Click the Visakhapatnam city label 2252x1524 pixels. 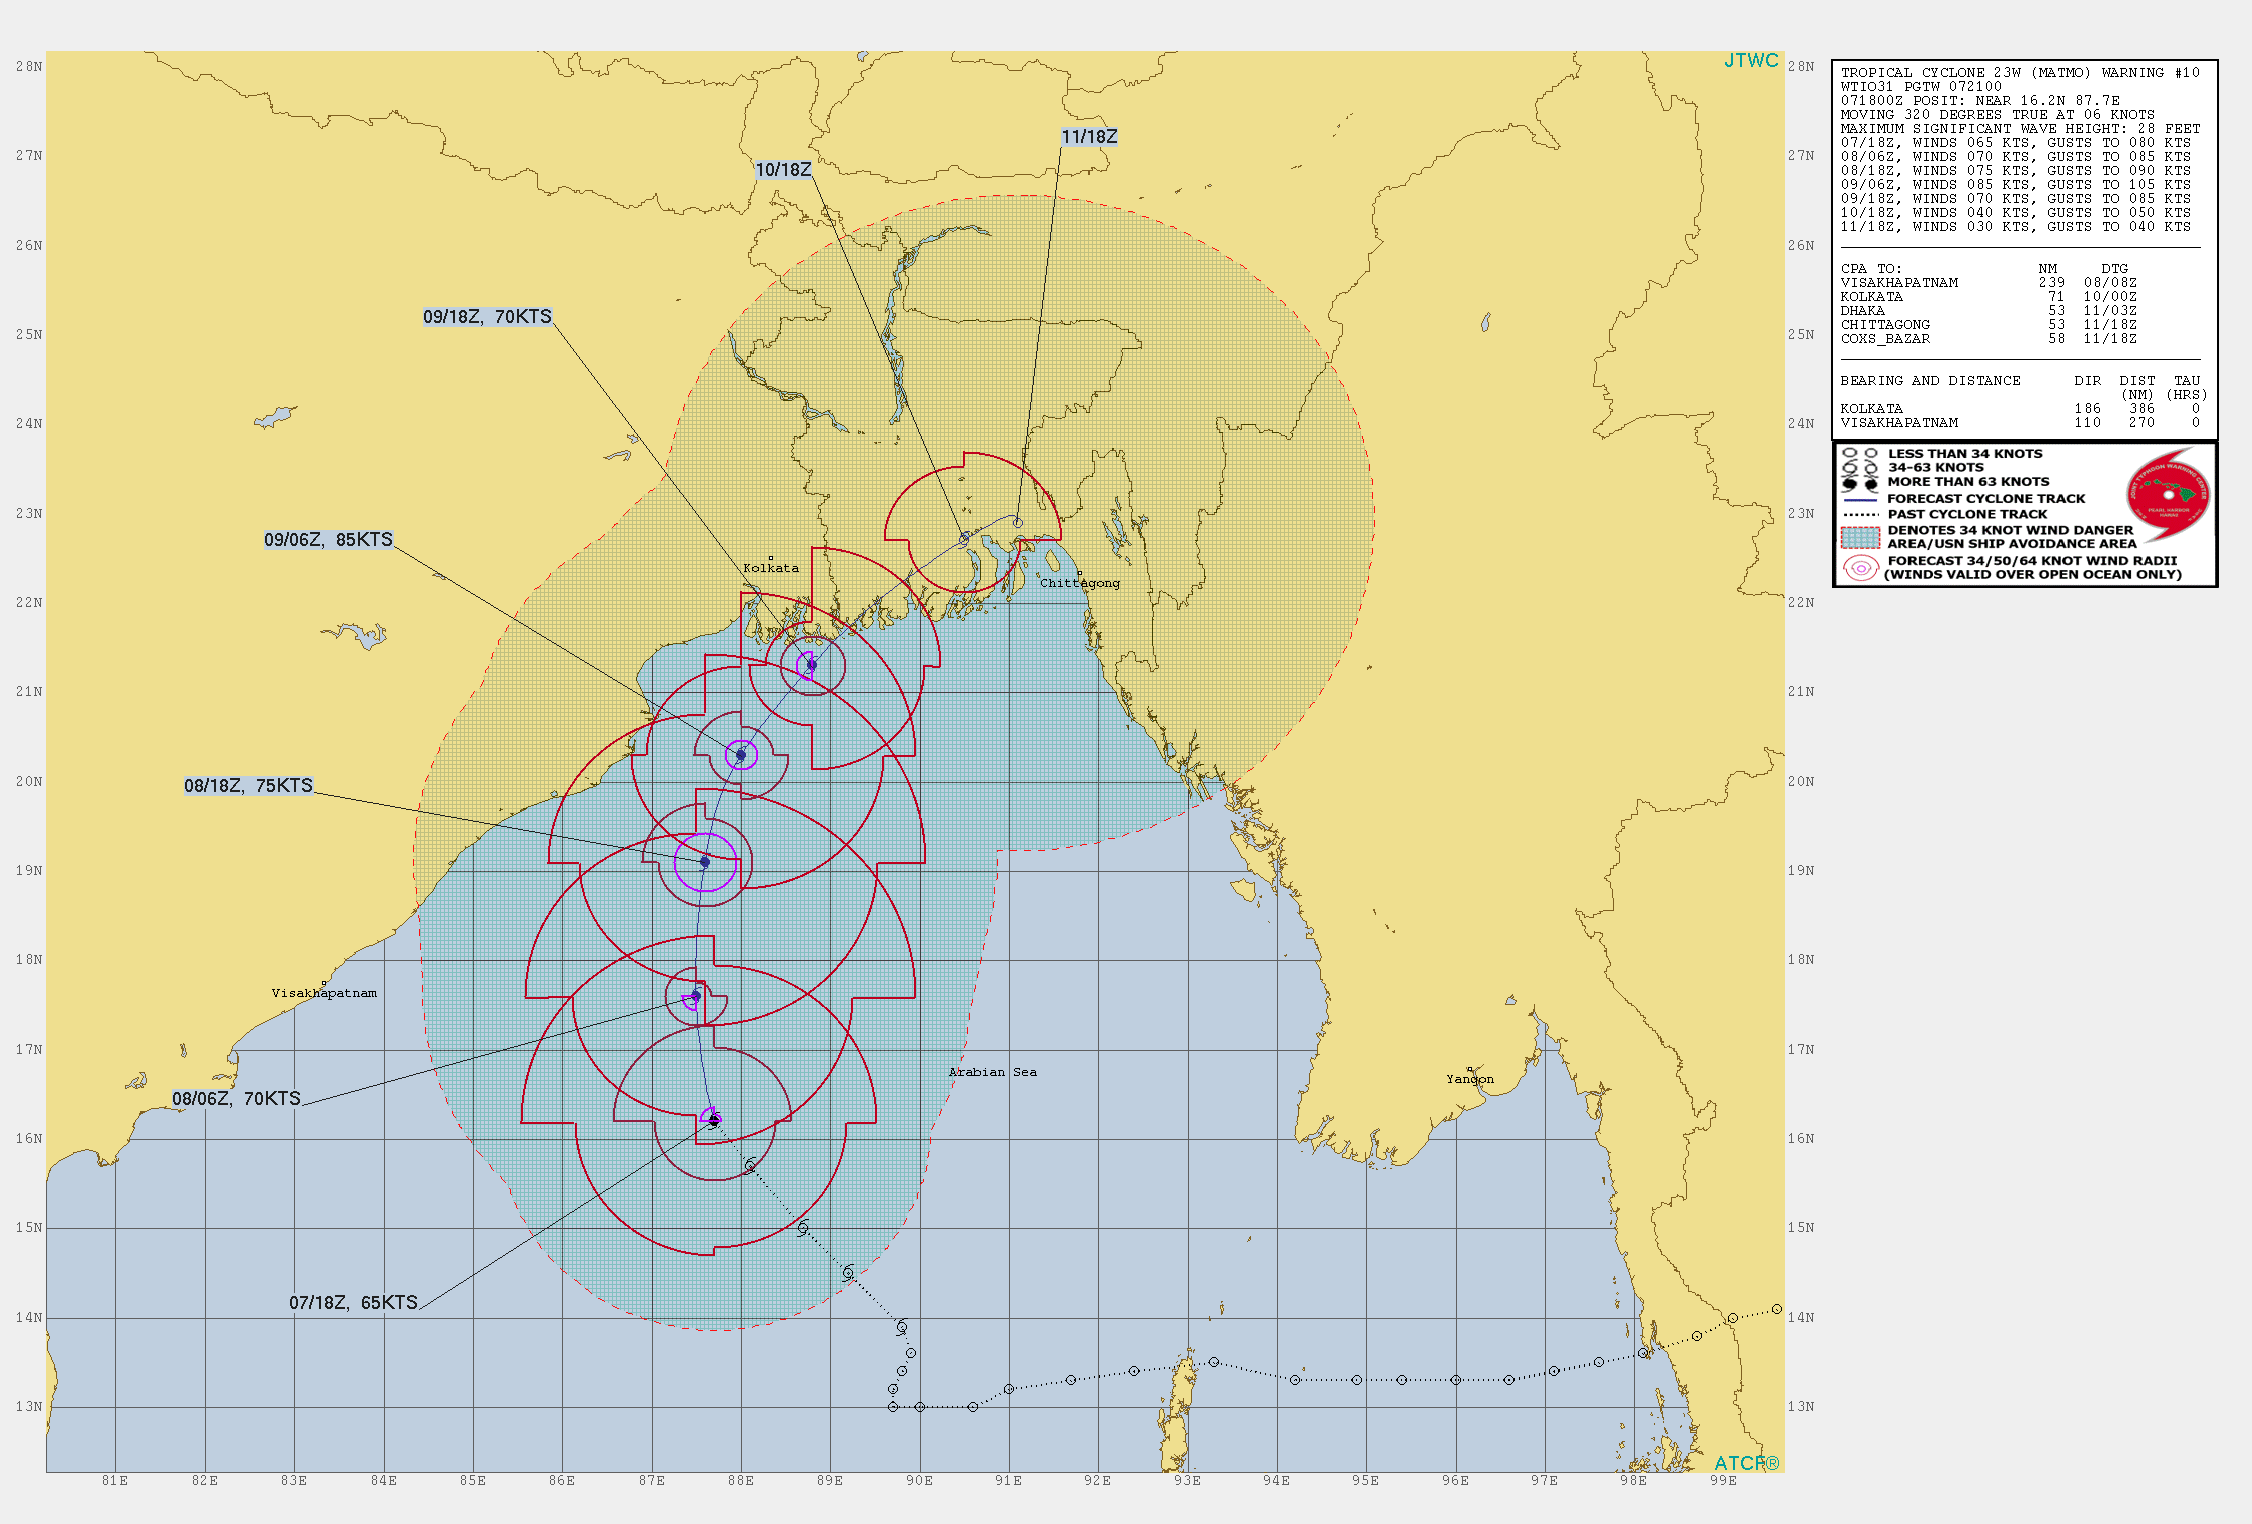pyautogui.click(x=324, y=993)
